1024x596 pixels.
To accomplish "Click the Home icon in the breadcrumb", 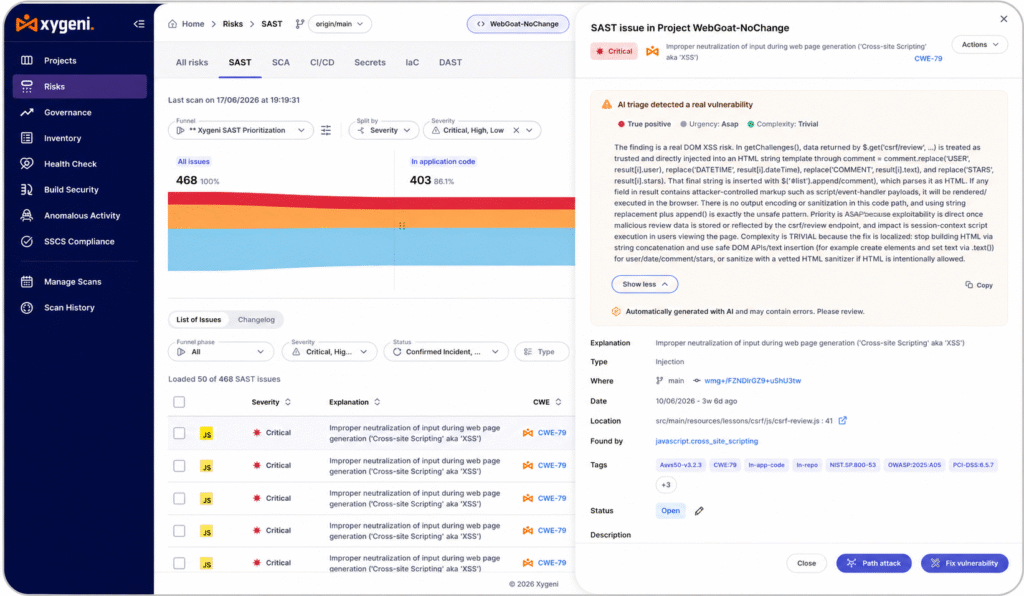I will (172, 24).
